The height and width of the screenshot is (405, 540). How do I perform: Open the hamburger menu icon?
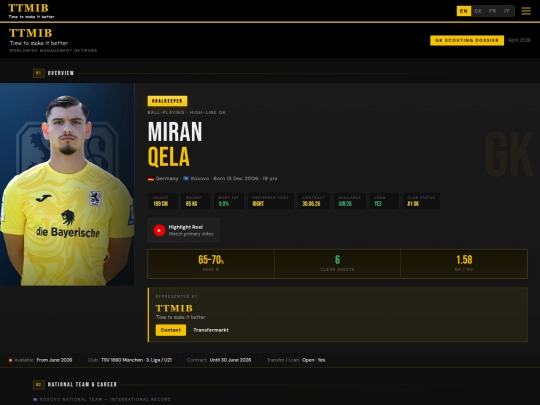(x=526, y=11)
